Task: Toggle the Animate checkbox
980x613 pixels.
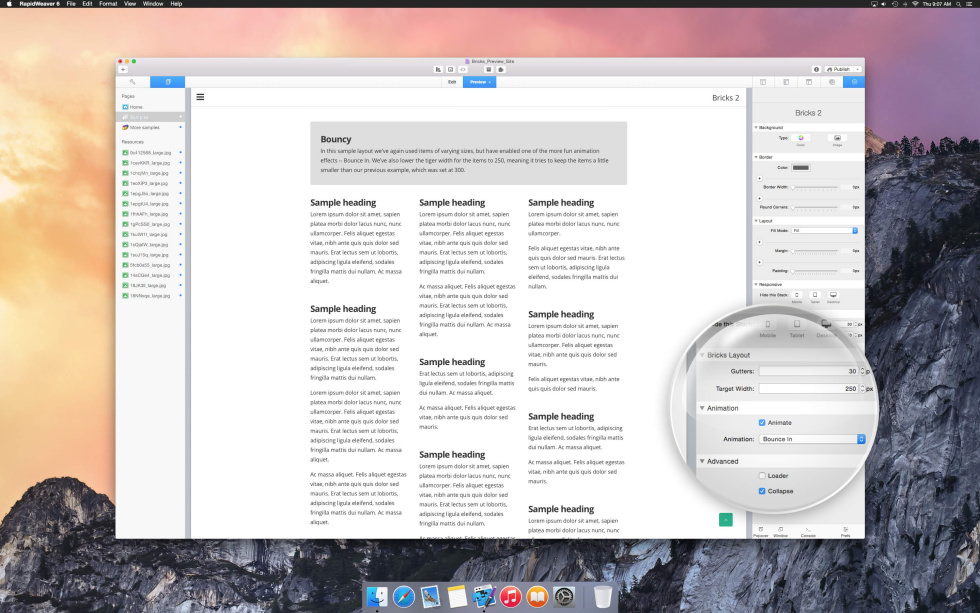Action: coord(762,422)
